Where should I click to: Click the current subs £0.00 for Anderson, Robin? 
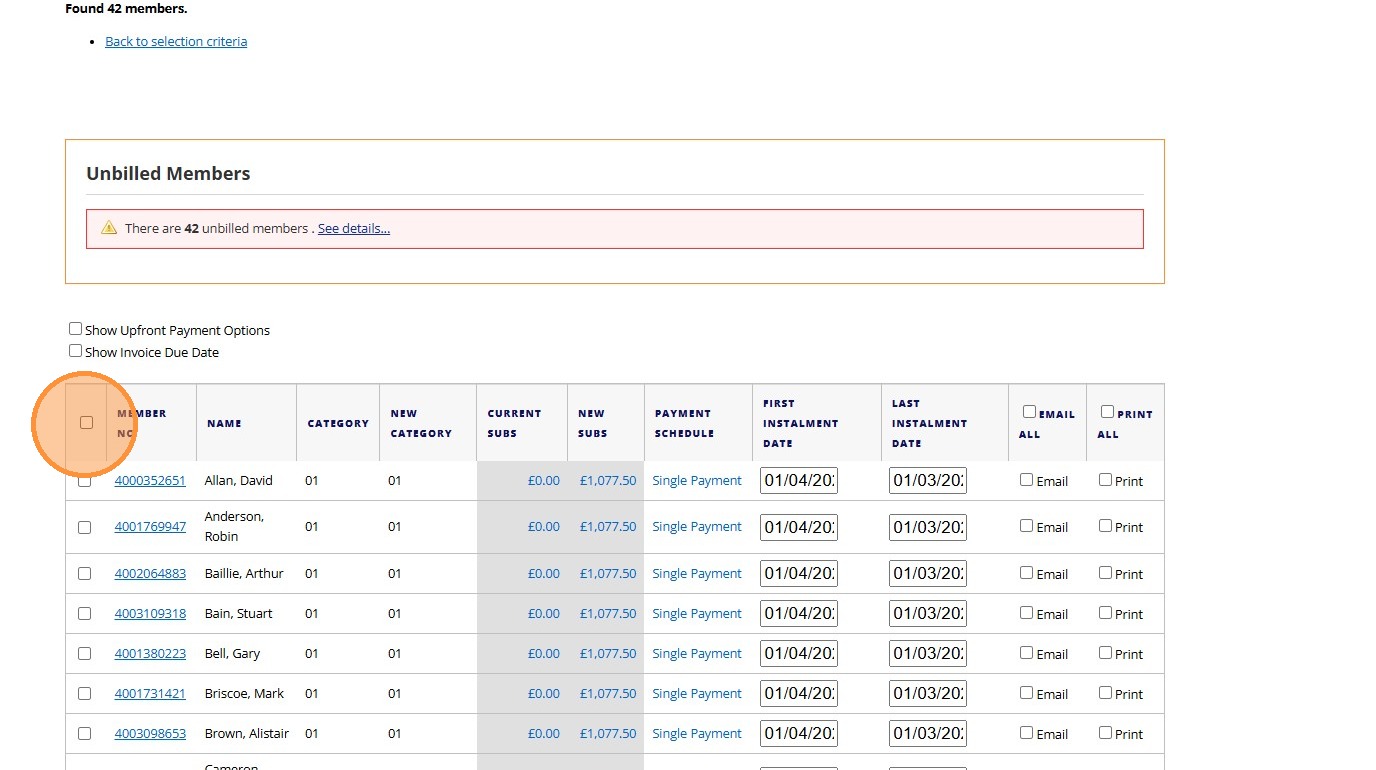544,526
